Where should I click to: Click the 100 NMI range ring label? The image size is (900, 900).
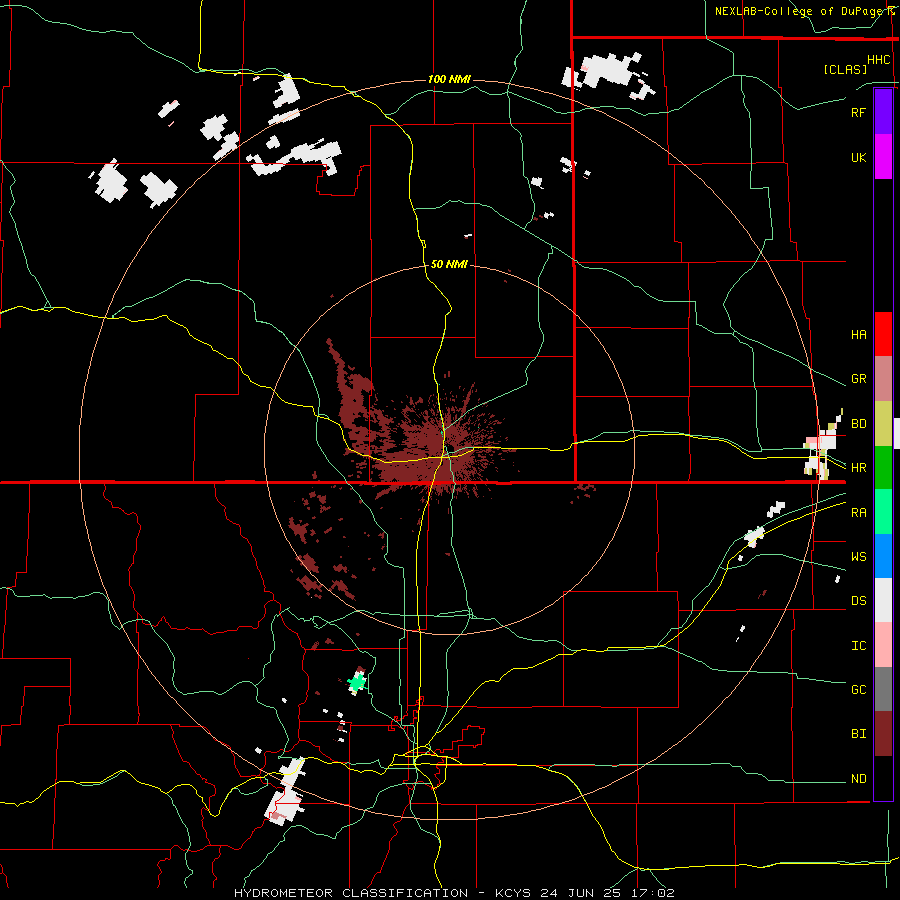(x=449, y=79)
